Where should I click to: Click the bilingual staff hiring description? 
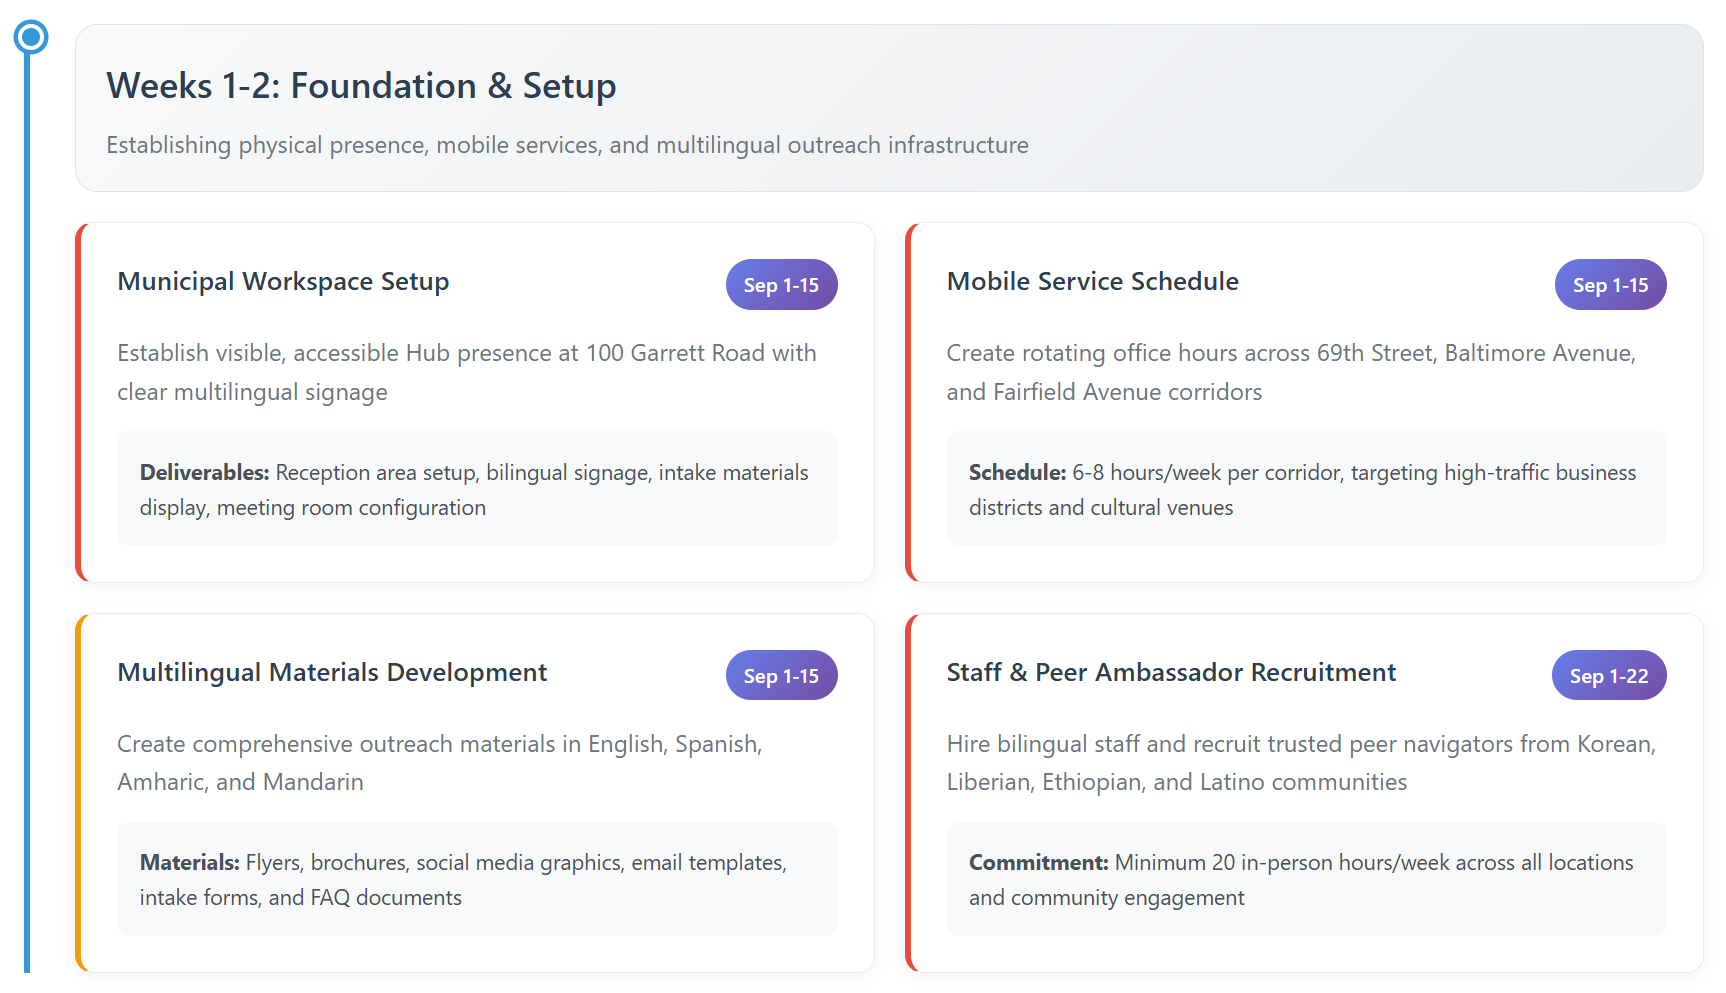(1300, 763)
